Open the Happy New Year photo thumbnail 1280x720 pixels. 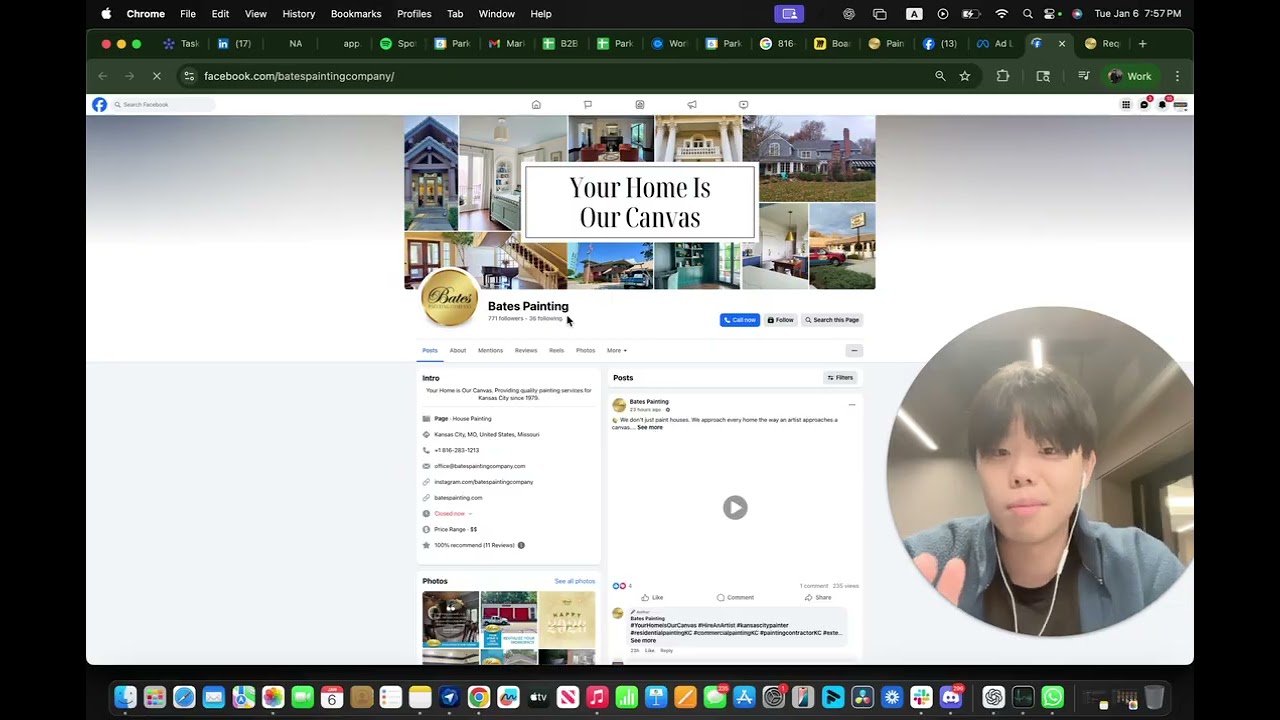coord(567,619)
